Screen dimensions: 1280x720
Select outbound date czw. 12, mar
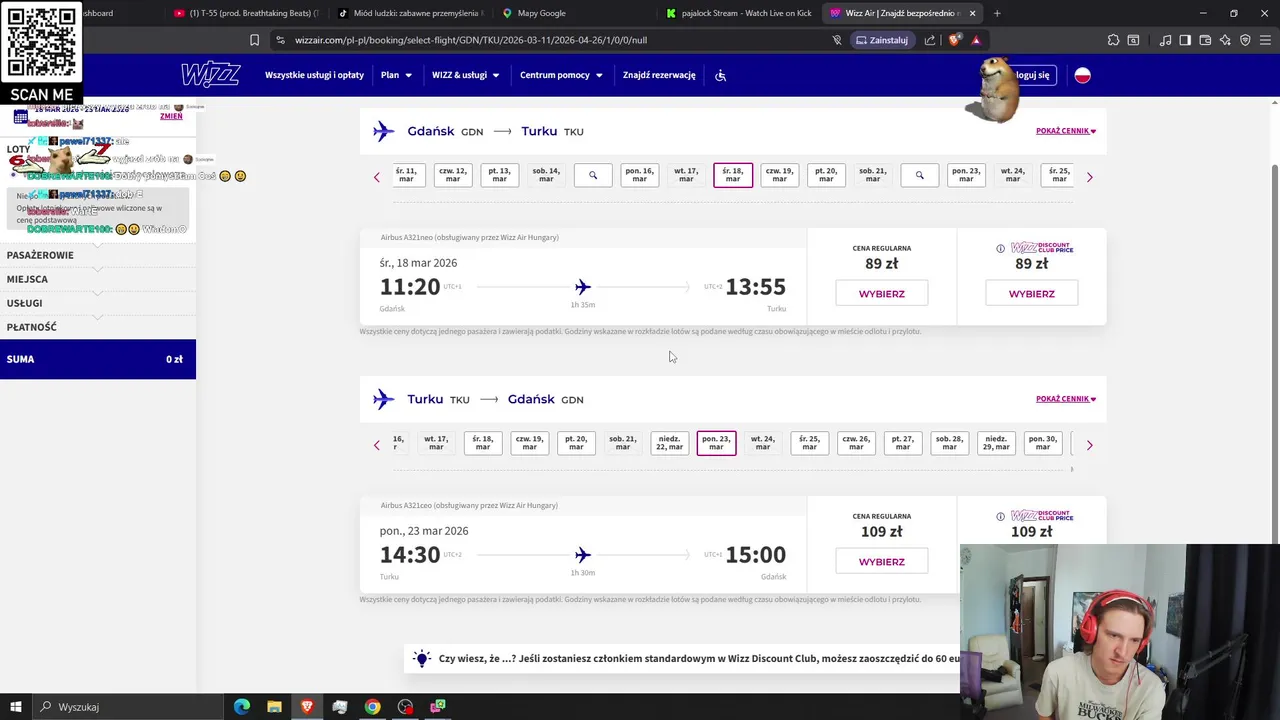click(x=453, y=175)
